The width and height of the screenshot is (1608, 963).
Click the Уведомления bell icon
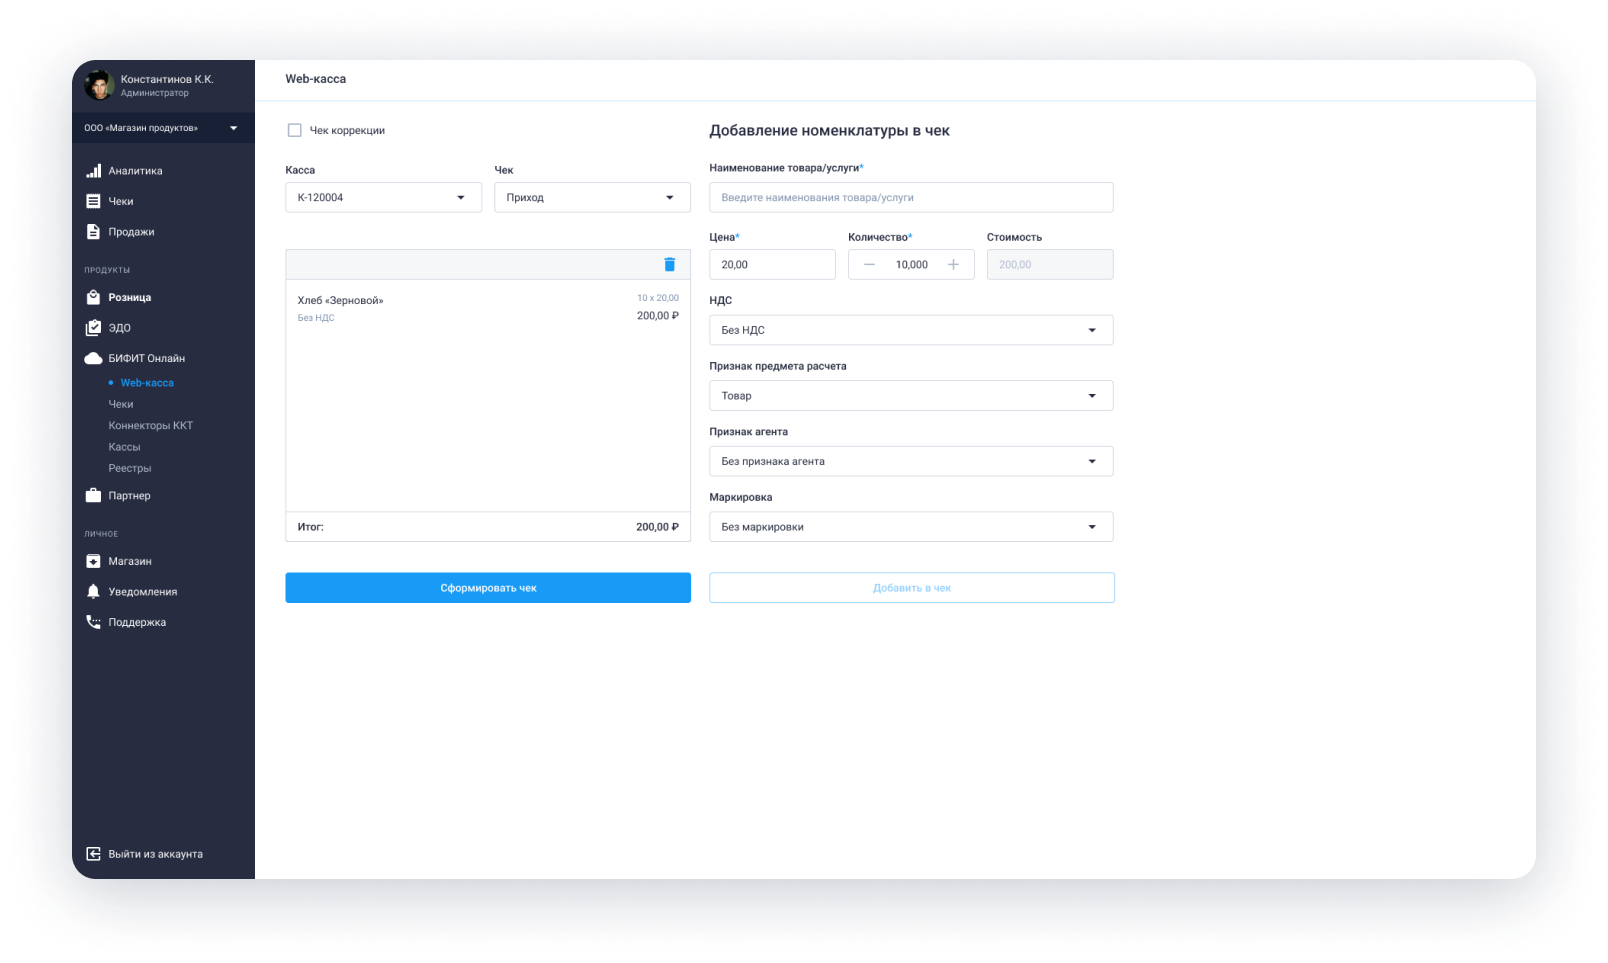coord(93,591)
